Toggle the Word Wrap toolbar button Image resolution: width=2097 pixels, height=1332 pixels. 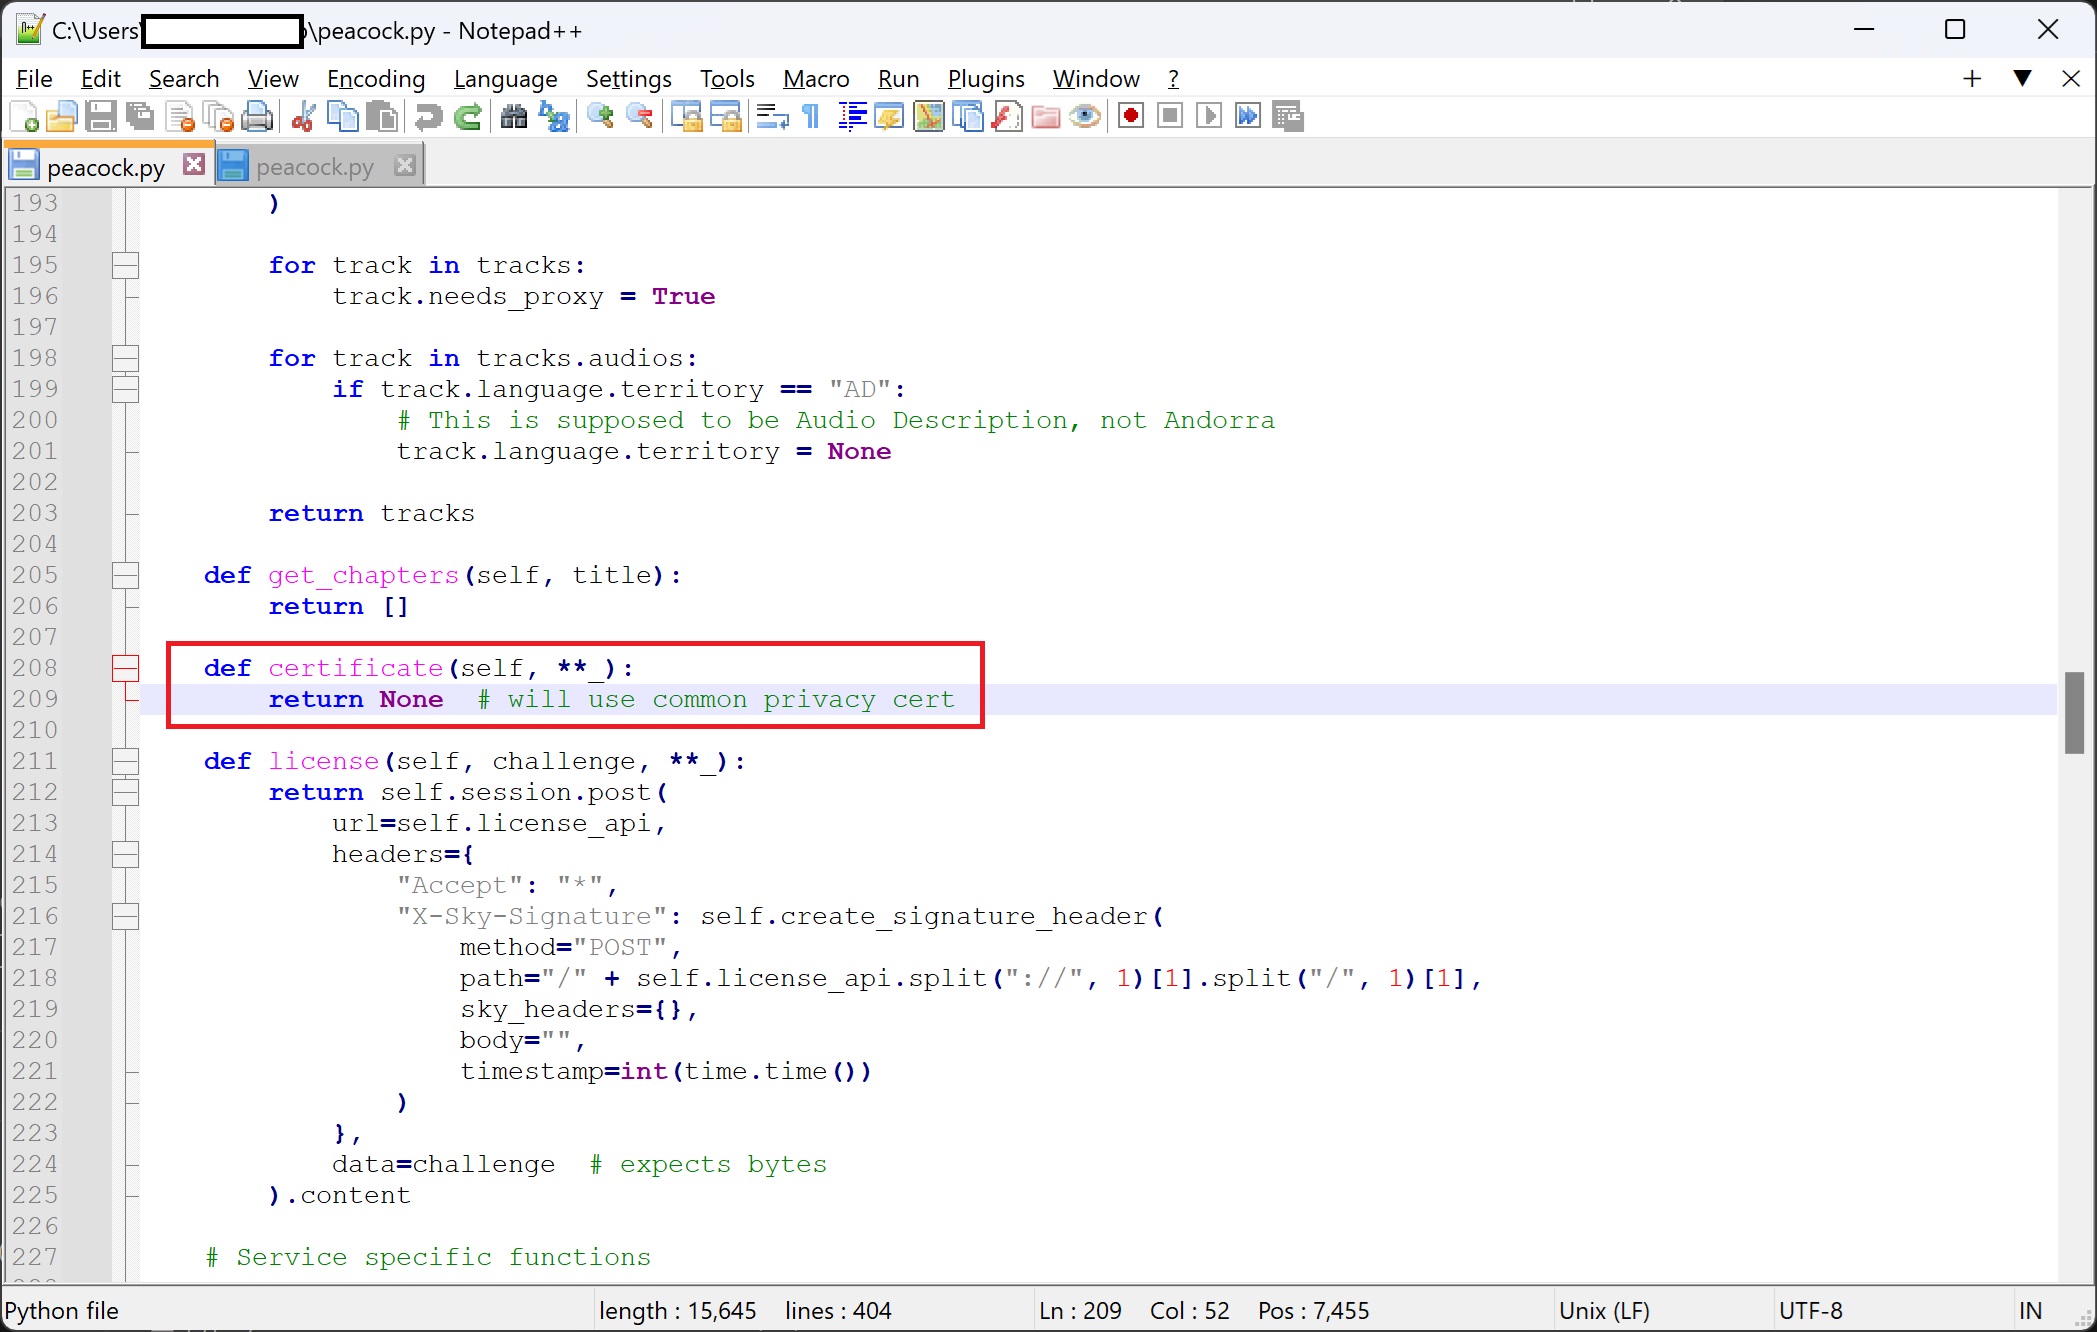772,117
